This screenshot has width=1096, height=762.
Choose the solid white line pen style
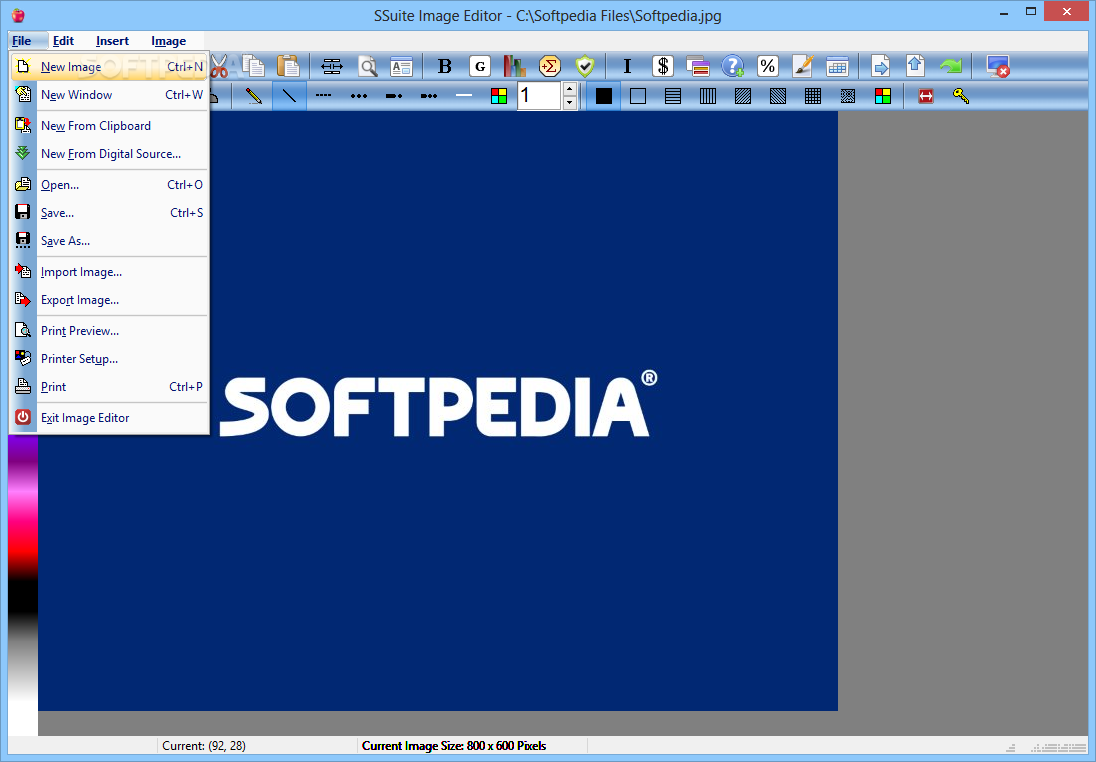point(463,96)
